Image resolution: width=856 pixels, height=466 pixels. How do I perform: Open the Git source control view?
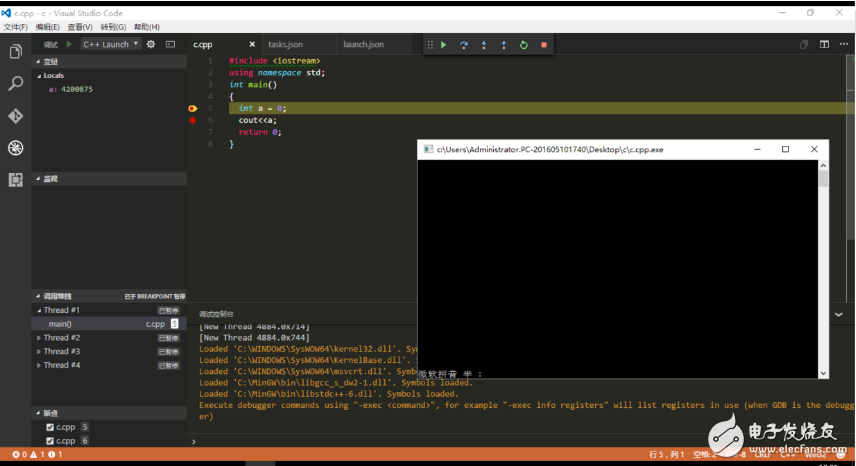coord(15,116)
